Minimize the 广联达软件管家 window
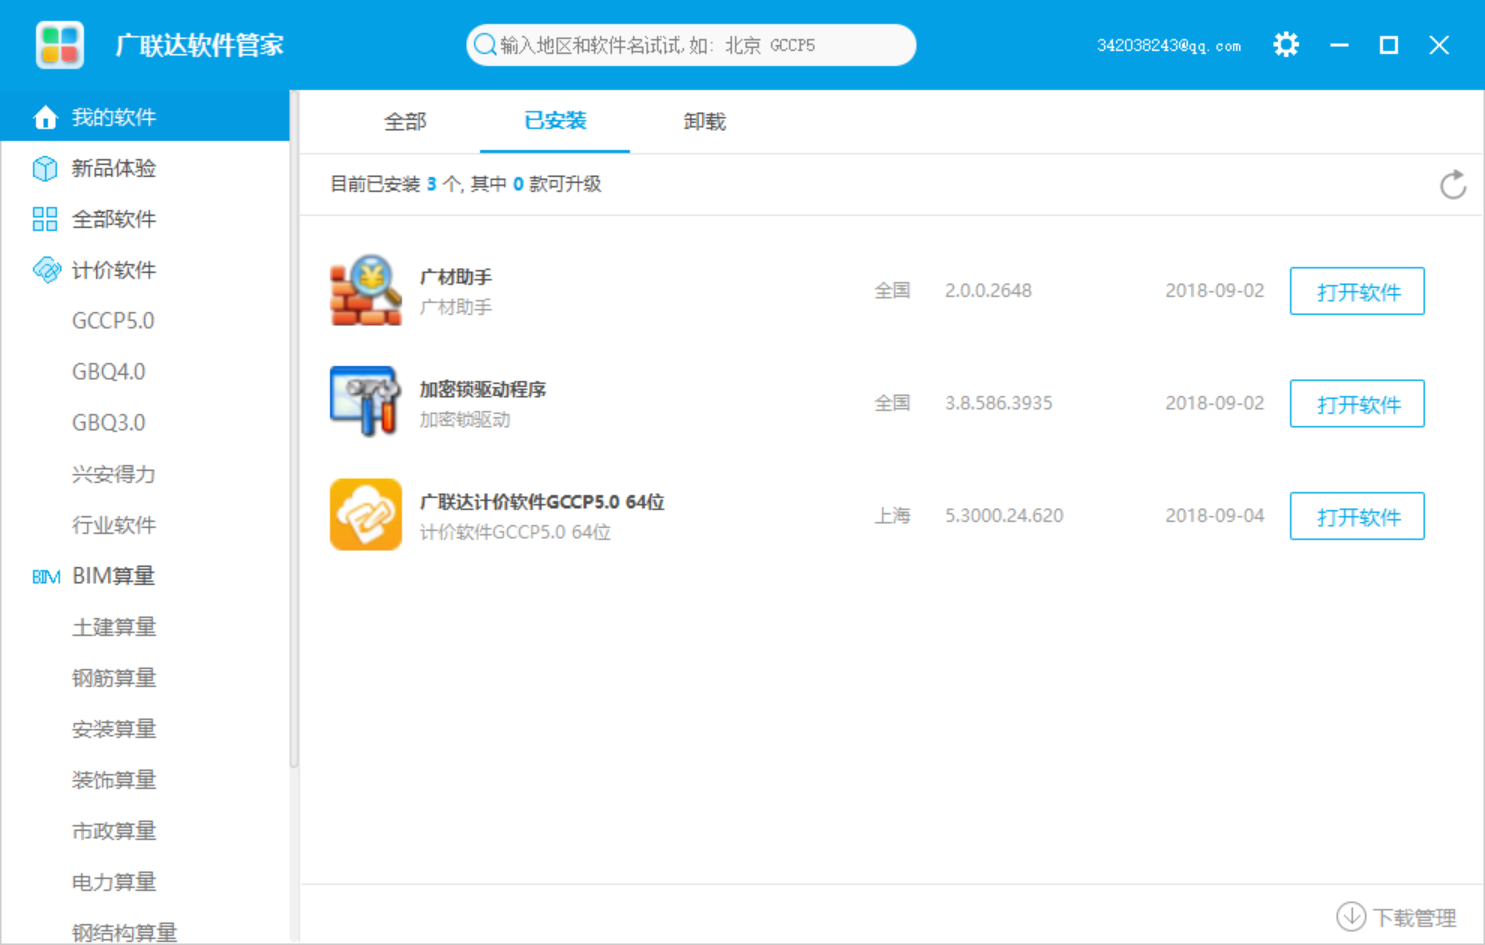1485x945 pixels. point(1339,45)
